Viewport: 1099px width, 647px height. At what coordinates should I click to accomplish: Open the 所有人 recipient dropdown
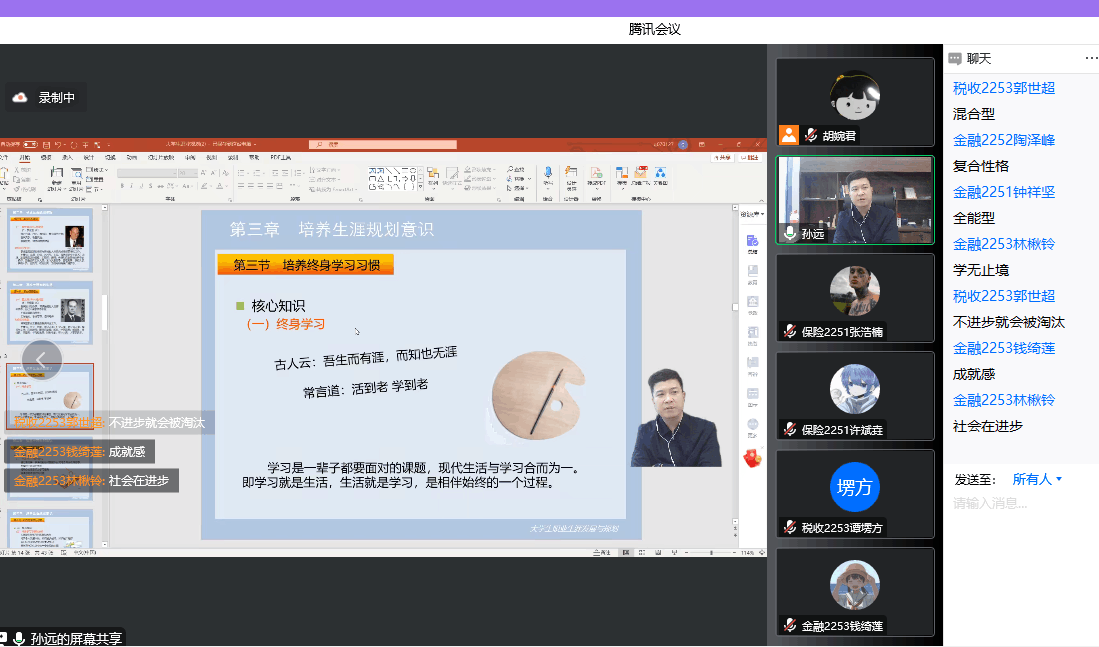1037,479
